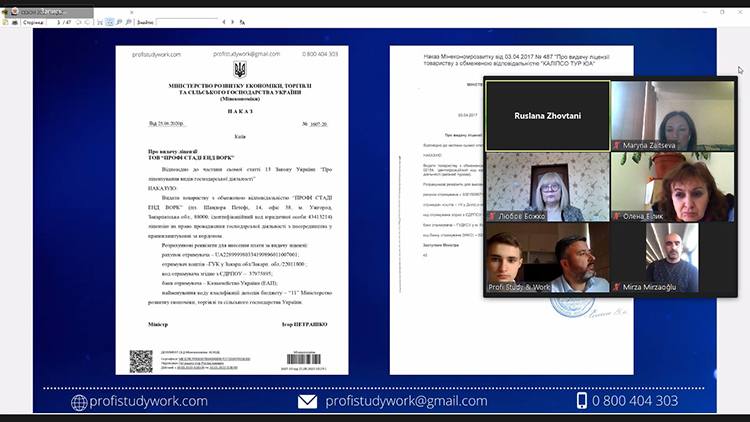Screen dimensions: 750x422
Task: Click muted mic icon beside Олена Білик
Action: tap(617, 216)
